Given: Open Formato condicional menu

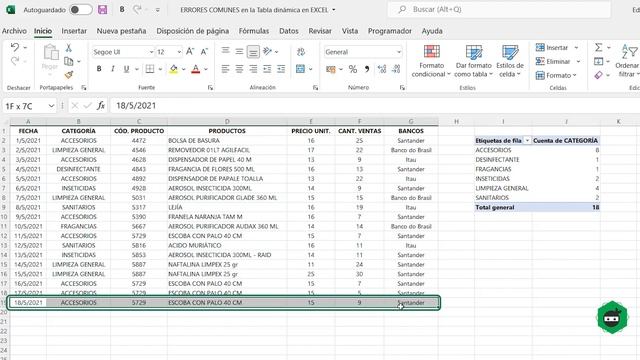Looking at the screenshot, I should pos(431,61).
